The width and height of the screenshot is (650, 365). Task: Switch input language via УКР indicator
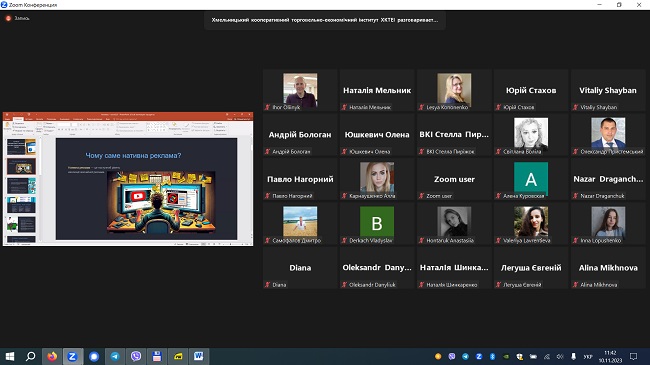588,357
